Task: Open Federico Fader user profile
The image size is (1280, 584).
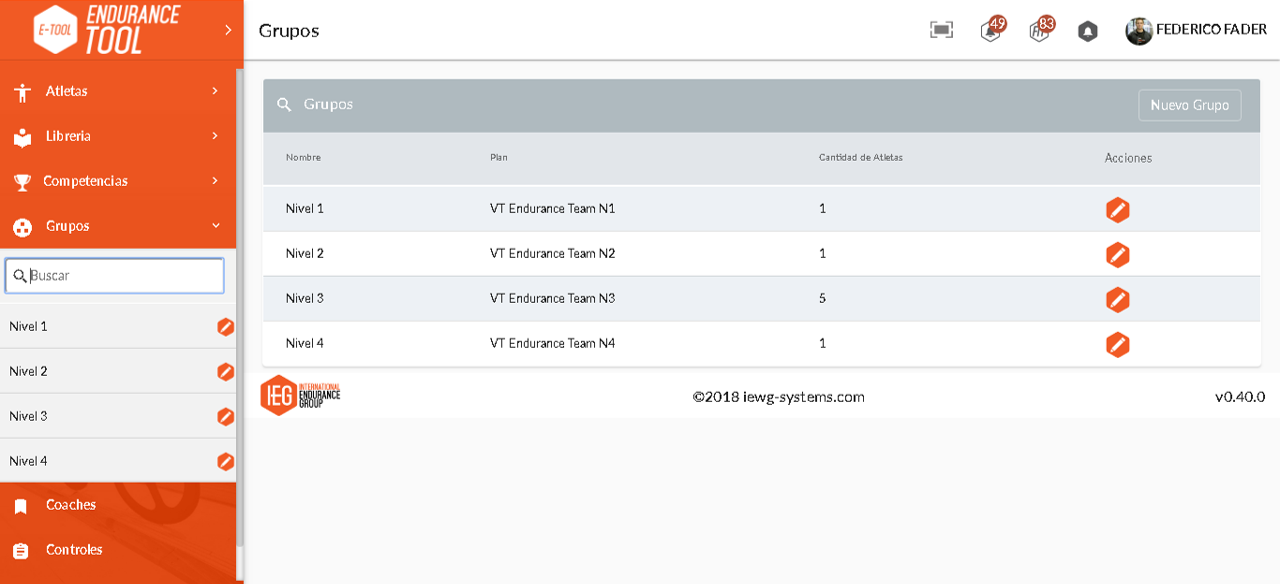Action: coord(1196,30)
